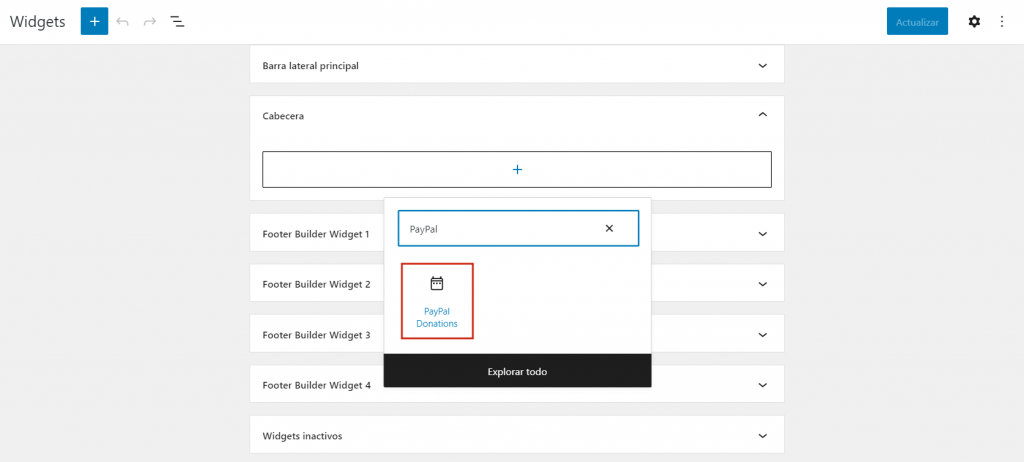Image resolution: width=1024 pixels, height=462 pixels.
Task: Click the blue add block plus icon
Action: point(94,21)
